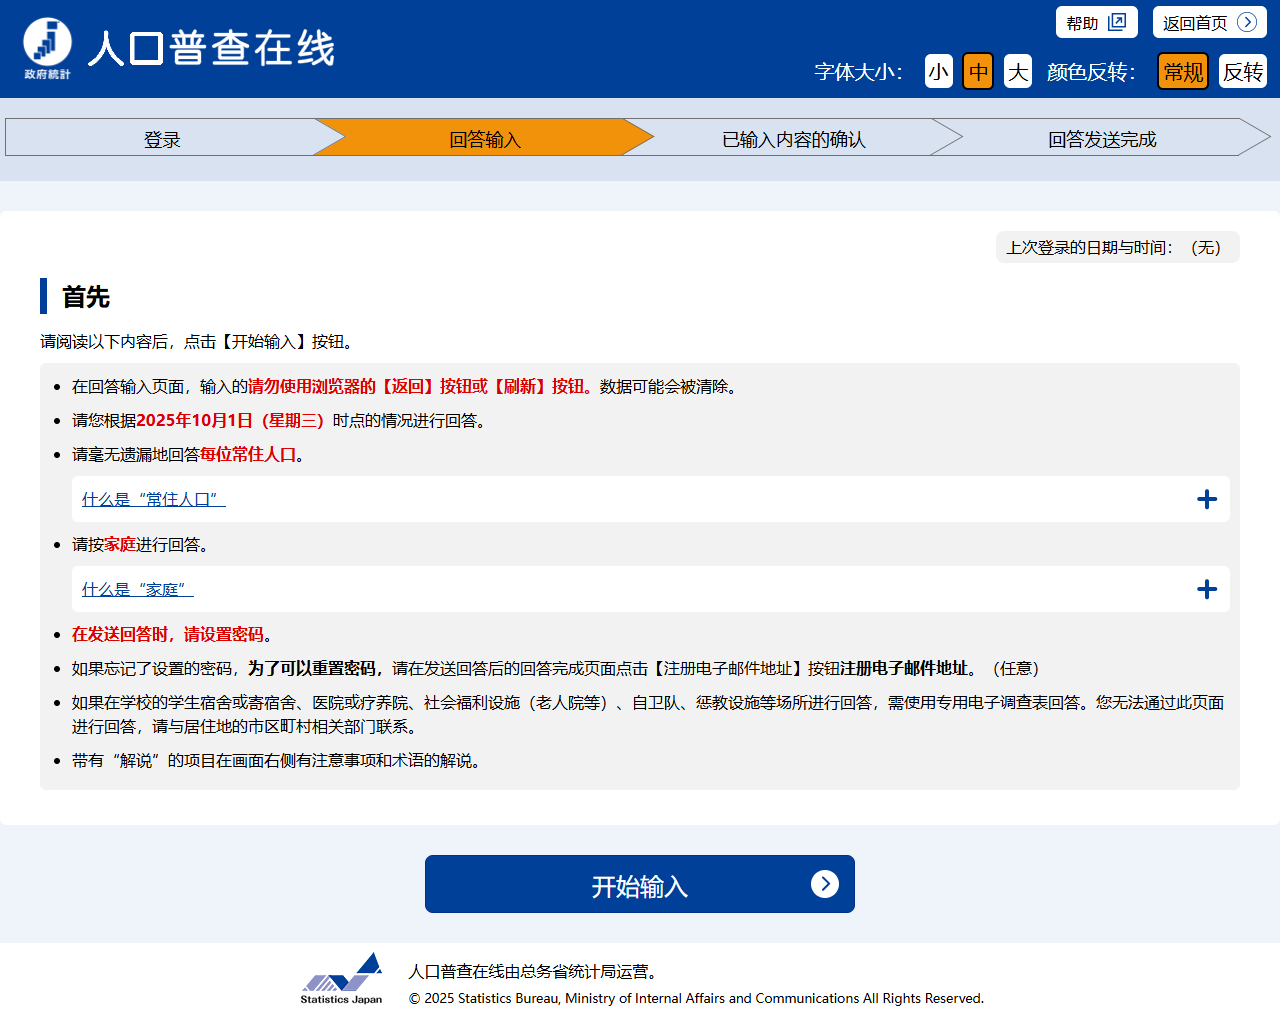Screen dimensions: 1280x1024
Task: Set font size to small (小)
Action: (x=938, y=71)
